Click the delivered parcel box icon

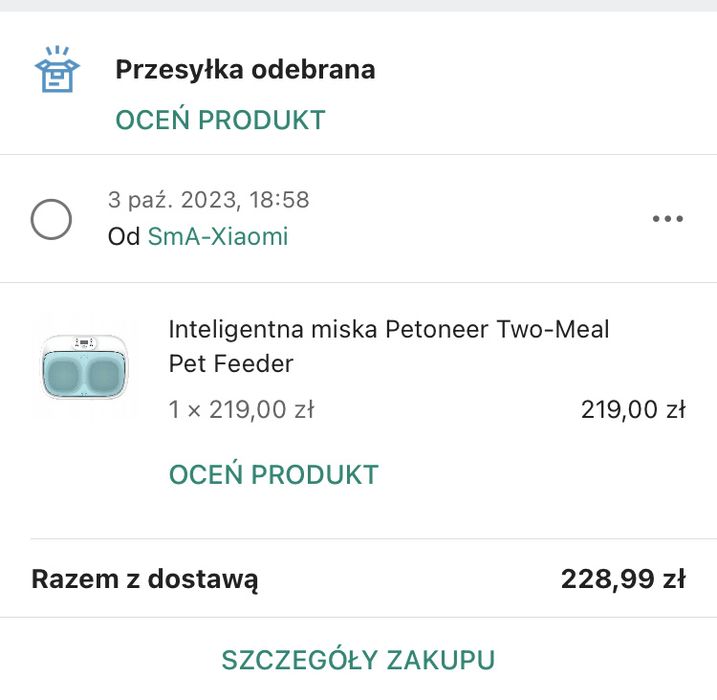[56, 69]
